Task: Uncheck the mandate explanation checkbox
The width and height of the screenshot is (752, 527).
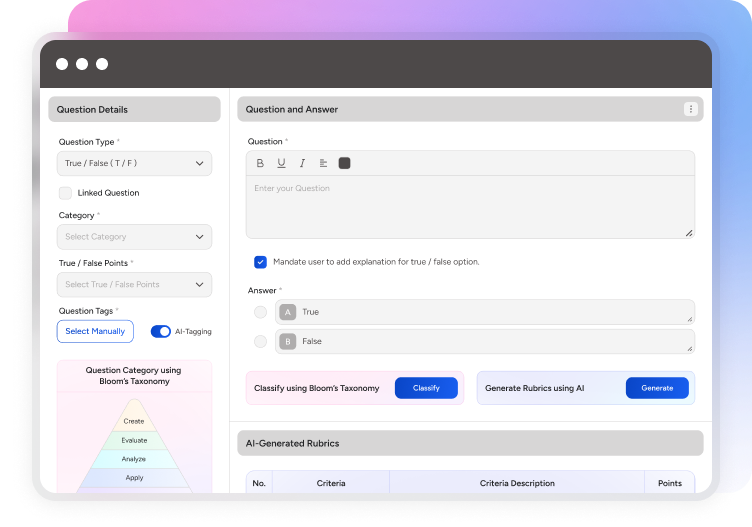Action: pos(260,262)
